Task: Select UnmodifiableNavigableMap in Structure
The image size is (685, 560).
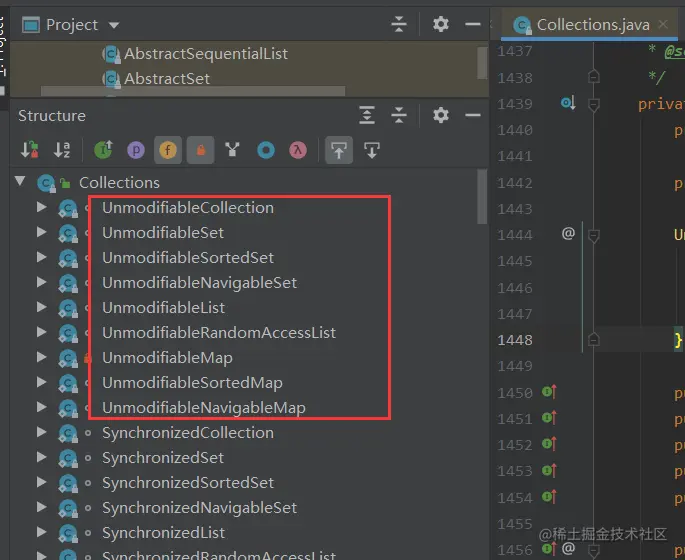Action: click(x=204, y=408)
